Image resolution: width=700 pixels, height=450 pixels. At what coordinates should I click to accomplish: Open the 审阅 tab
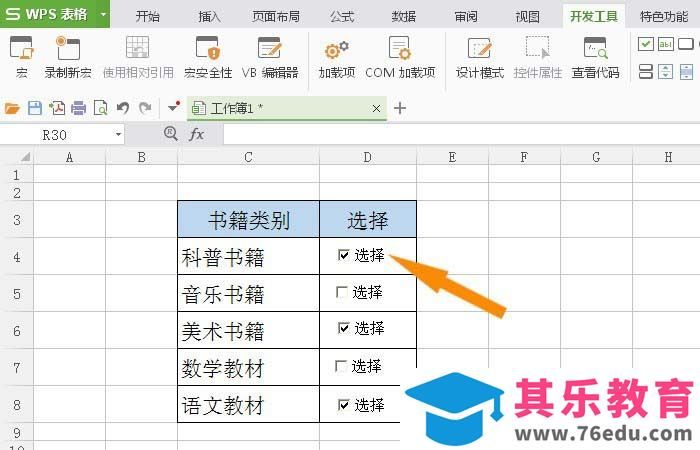pos(466,17)
